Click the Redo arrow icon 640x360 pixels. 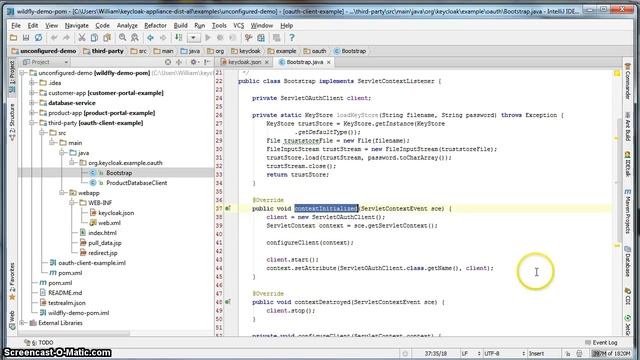[x=66, y=38]
